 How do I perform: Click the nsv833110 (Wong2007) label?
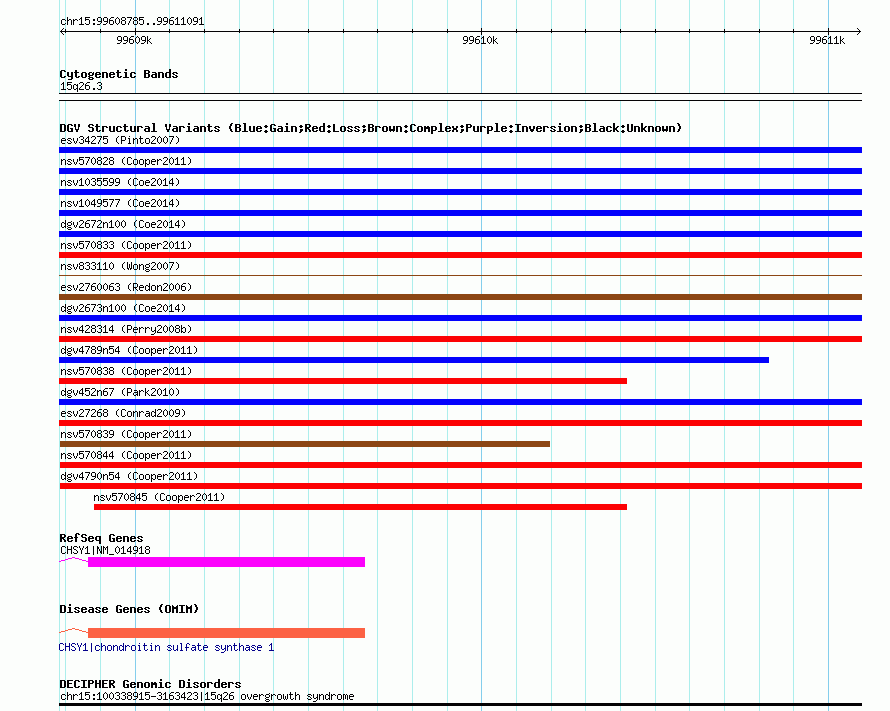pyautogui.click(x=120, y=266)
